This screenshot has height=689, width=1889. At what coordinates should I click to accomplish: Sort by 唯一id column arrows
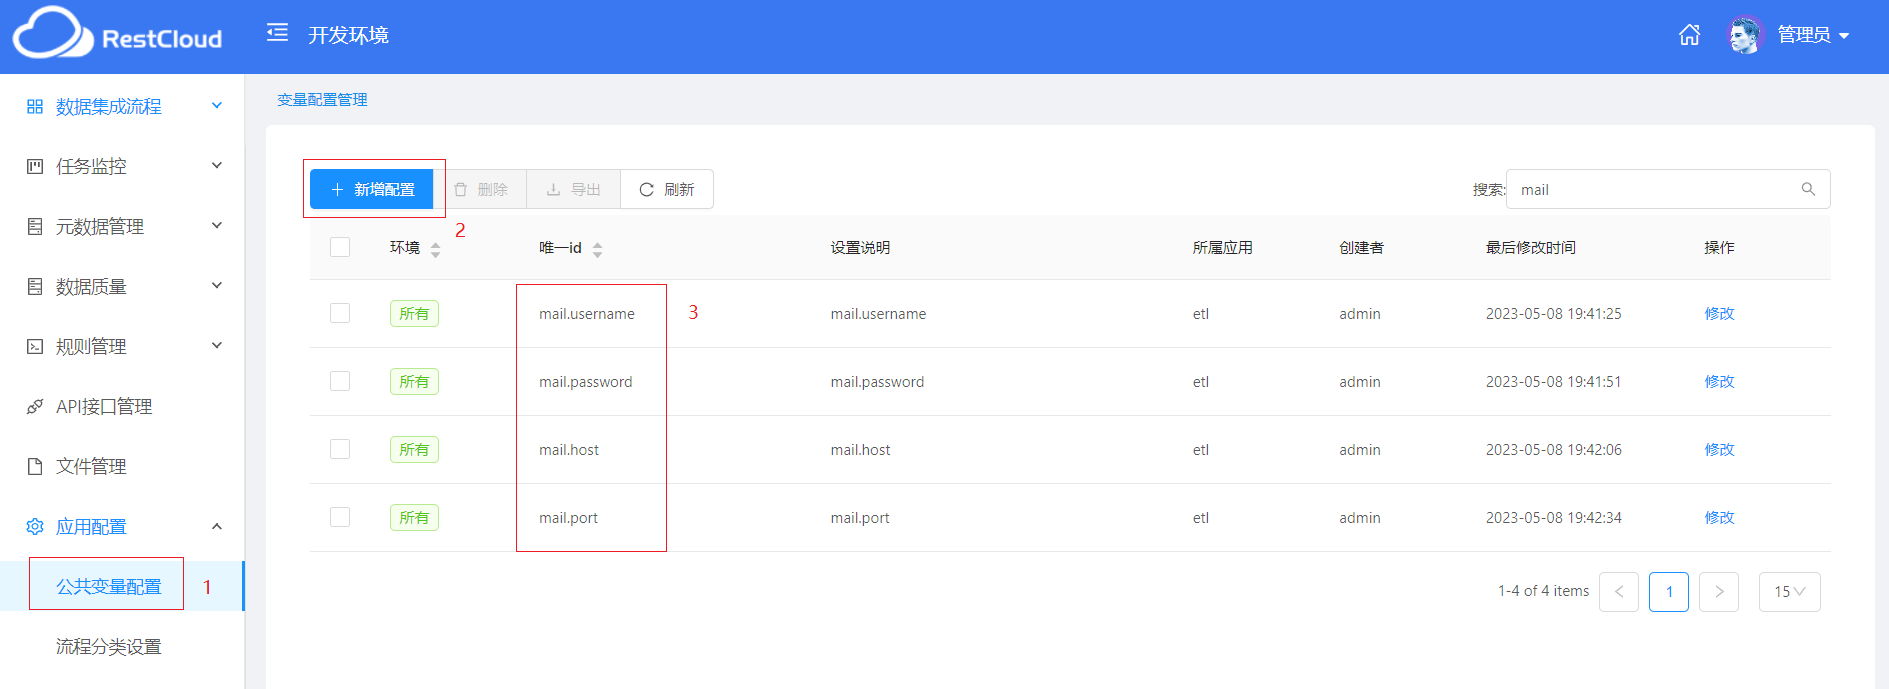point(597,249)
